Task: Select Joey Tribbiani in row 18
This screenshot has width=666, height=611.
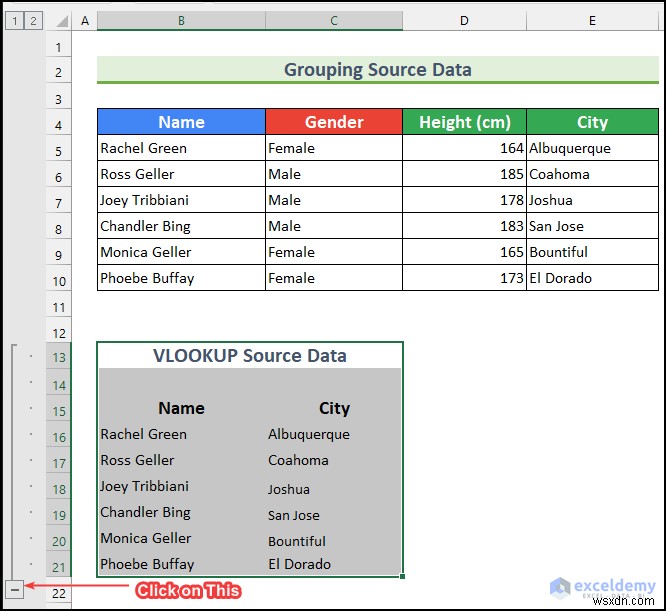Action: (x=181, y=486)
